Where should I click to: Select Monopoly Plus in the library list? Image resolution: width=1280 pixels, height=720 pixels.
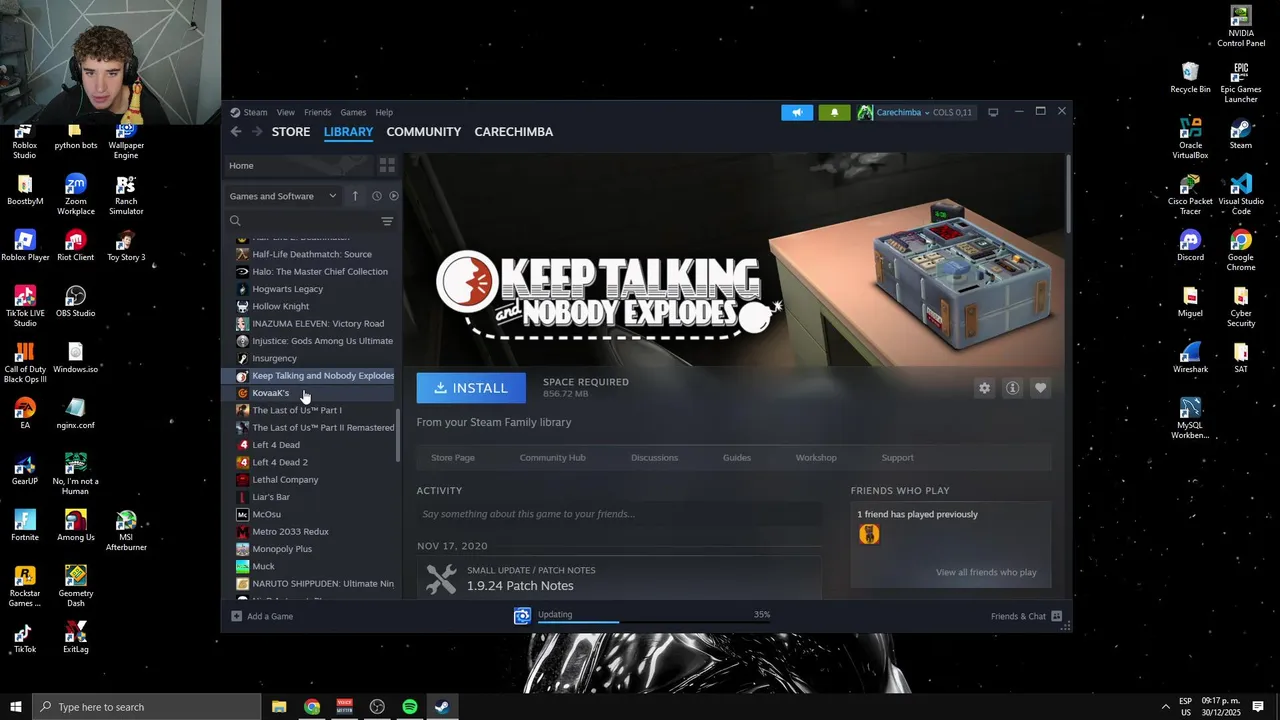pos(282,549)
